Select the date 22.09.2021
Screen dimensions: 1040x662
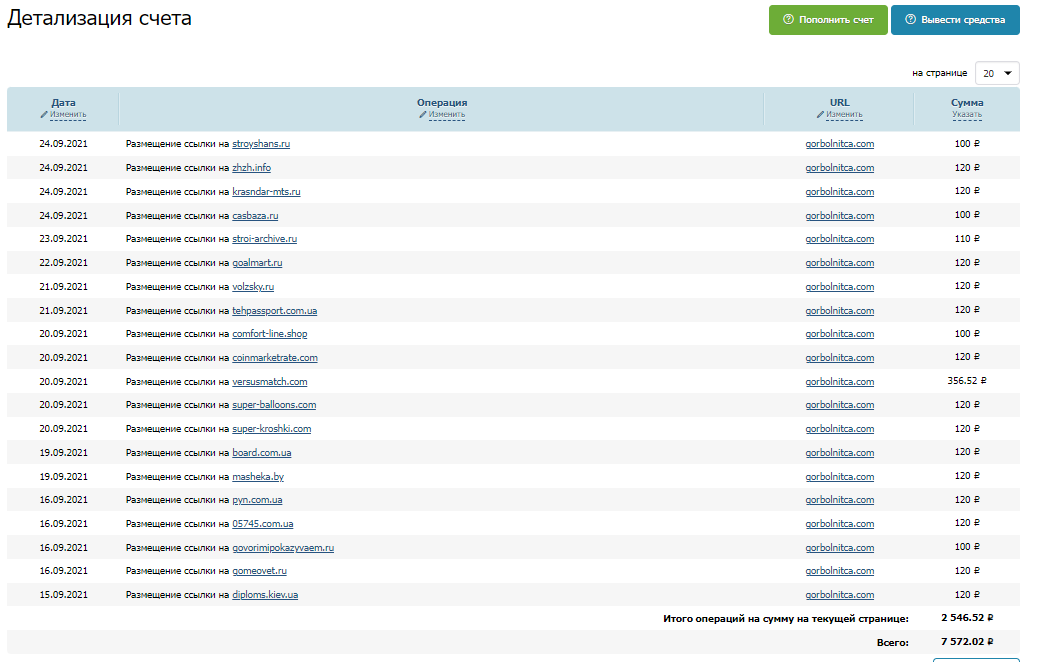coord(63,263)
